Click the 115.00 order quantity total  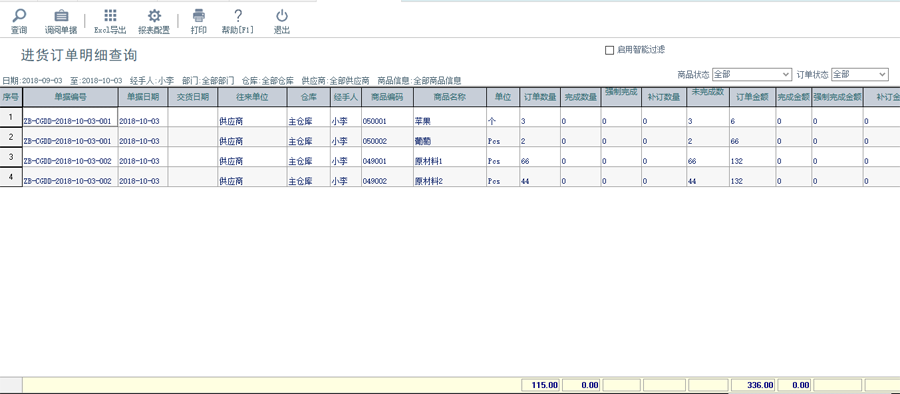pos(540,385)
